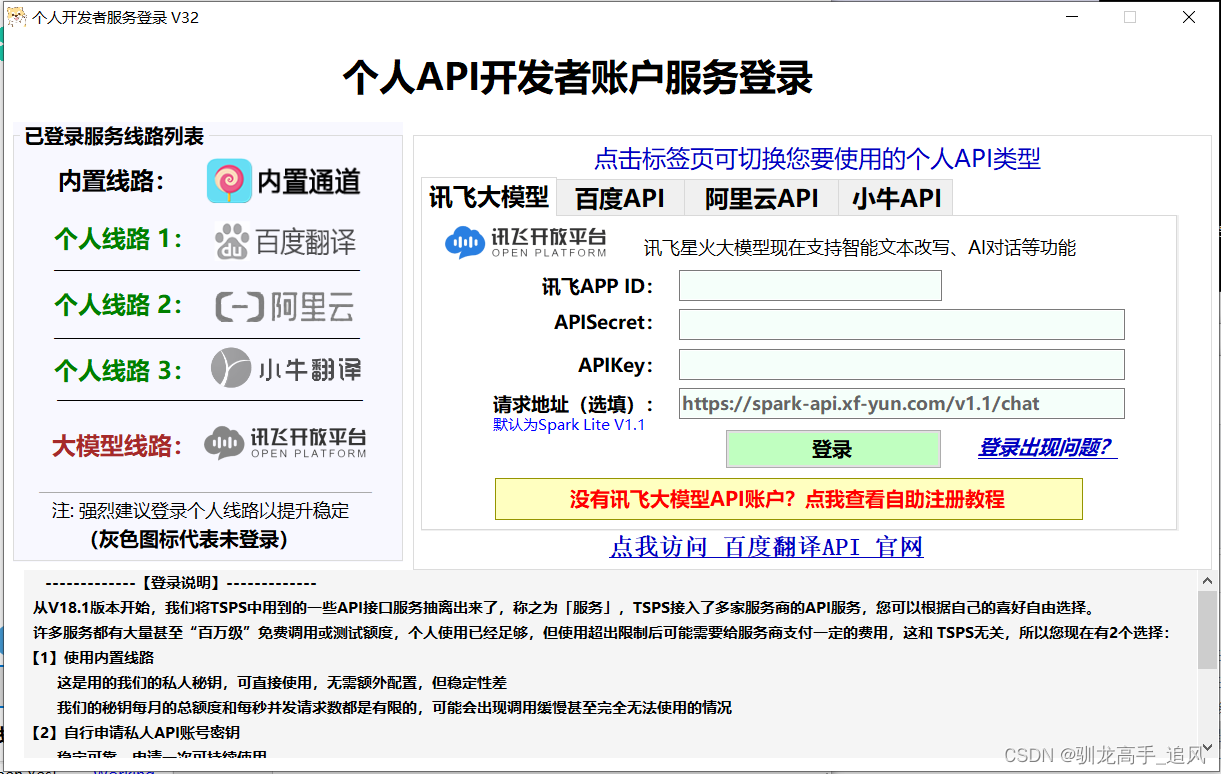Click the green 登录 button
The width and height of the screenshot is (1221, 774).
coord(833,449)
